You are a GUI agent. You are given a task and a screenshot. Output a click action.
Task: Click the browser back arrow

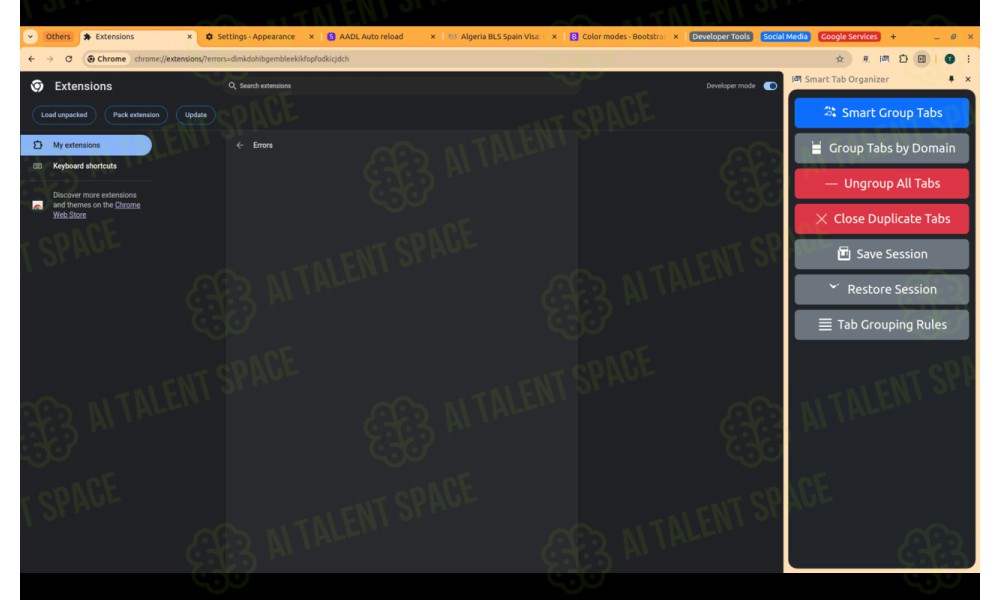tap(31, 59)
